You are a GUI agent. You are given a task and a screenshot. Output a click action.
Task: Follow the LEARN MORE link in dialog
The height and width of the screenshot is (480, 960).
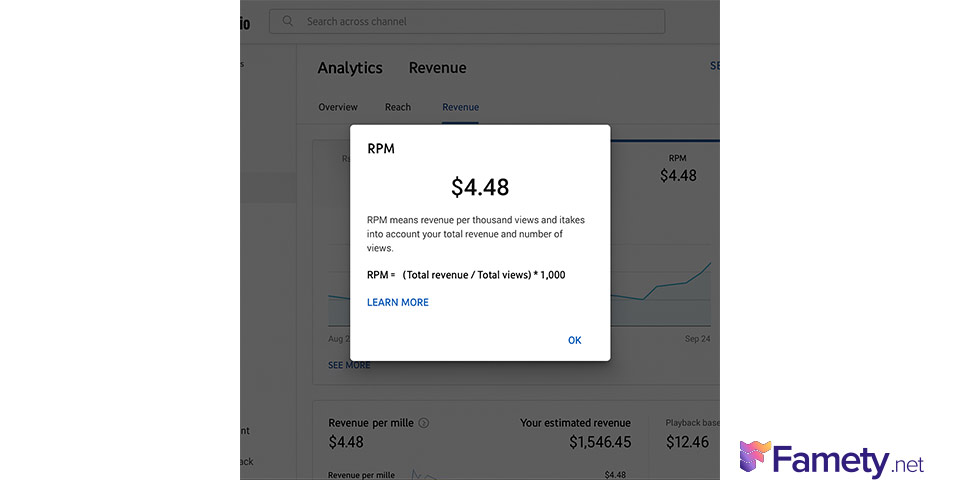(398, 302)
